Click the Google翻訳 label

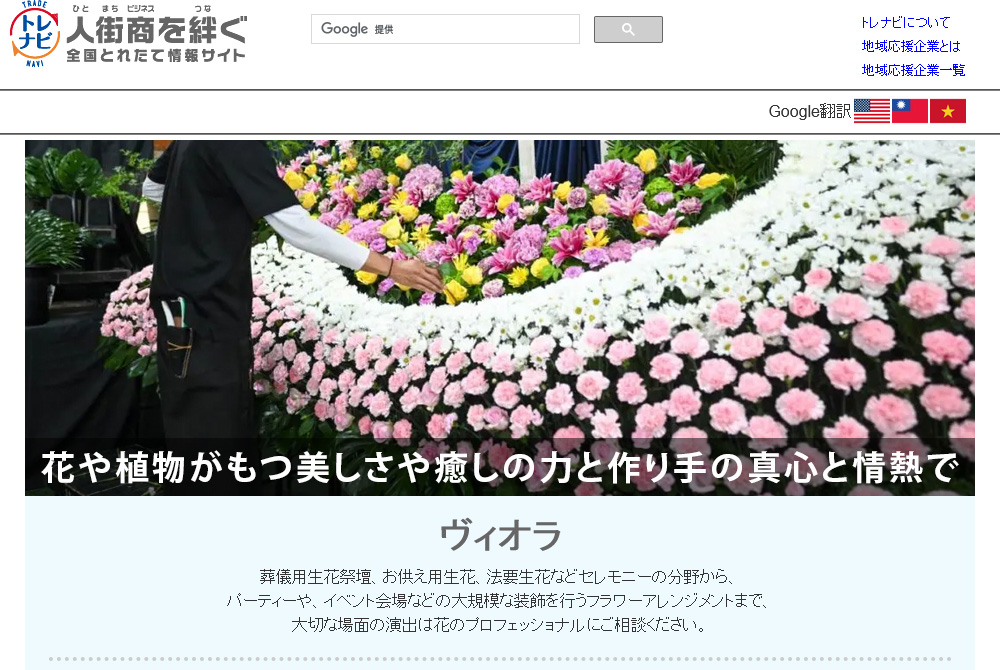809,111
